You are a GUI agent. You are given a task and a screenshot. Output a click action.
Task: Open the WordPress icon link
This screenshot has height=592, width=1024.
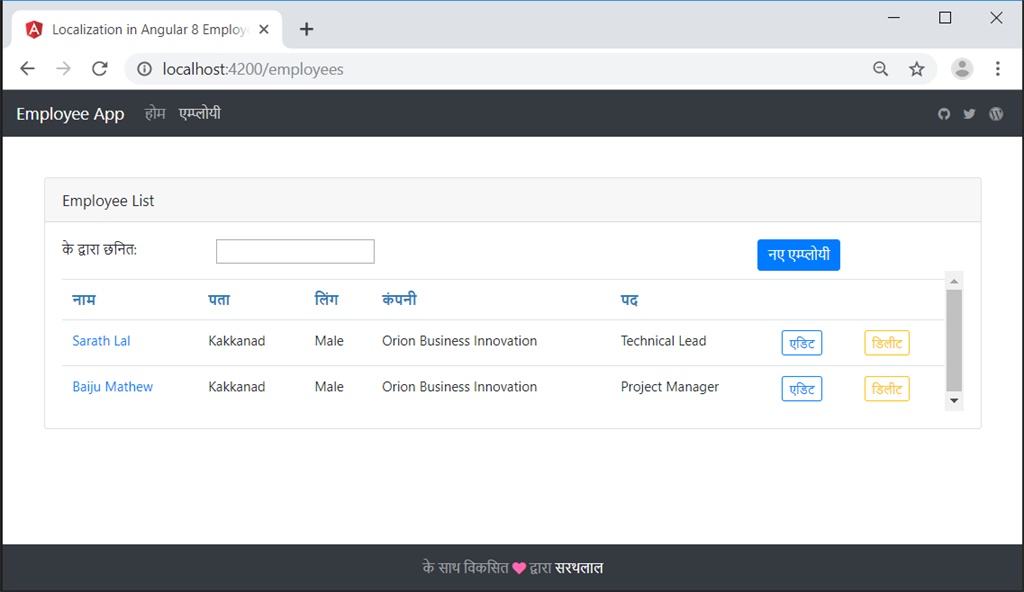pos(995,113)
